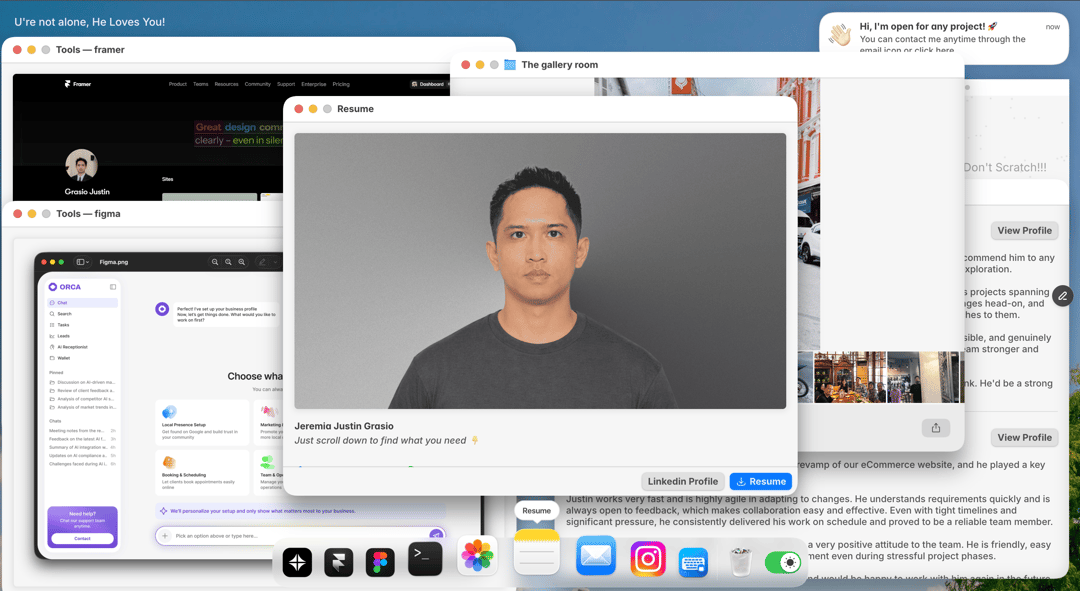
Task: Open pinned item 'Review of client feedback a...'
Action: click(x=83, y=390)
